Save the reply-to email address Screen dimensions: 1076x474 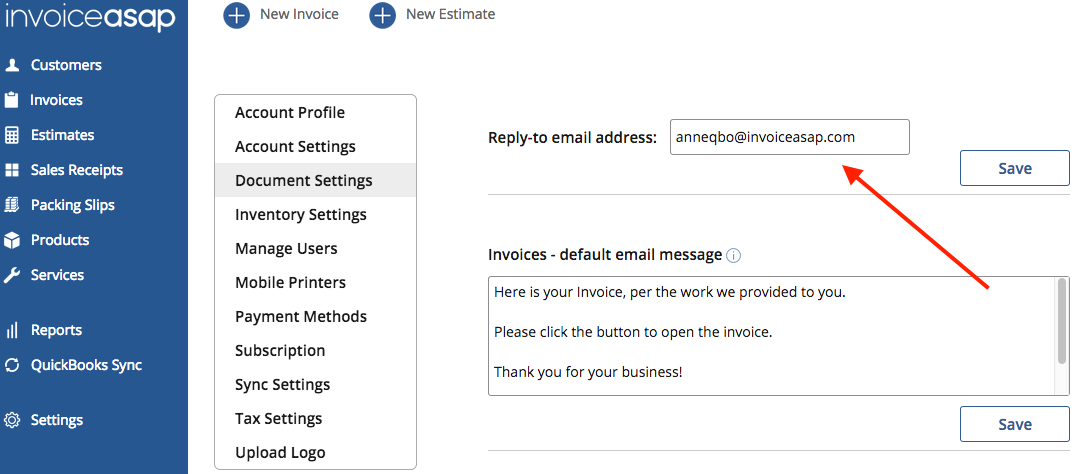[x=1014, y=168]
